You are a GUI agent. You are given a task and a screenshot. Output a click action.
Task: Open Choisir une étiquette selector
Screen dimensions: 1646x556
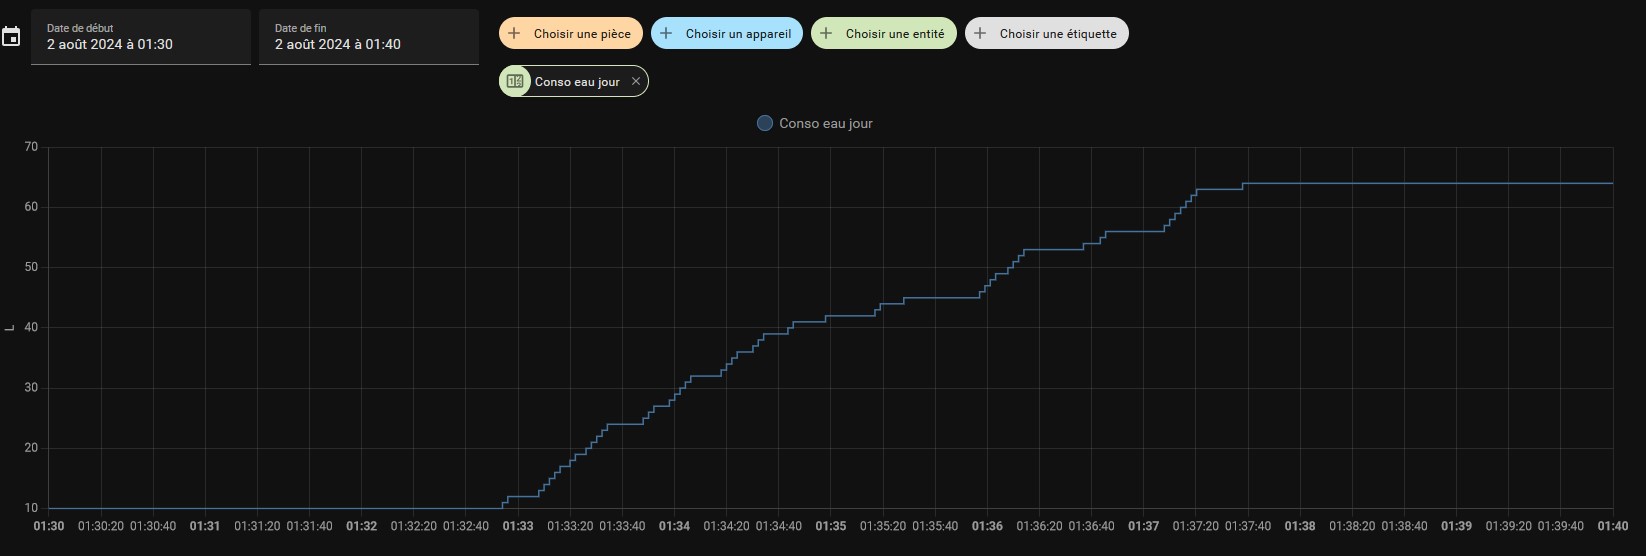point(1047,33)
